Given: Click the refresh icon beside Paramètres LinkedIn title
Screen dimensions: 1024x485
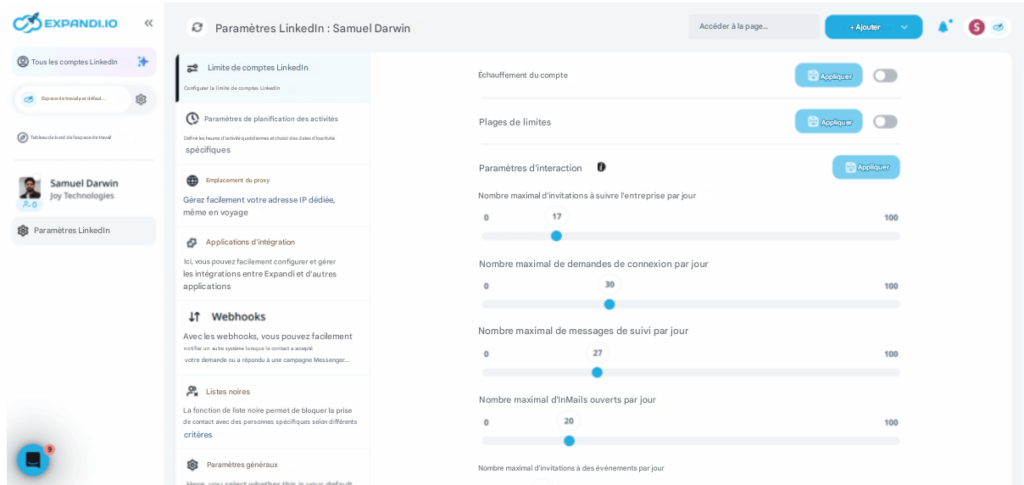Looking at the screenshot, I should (x=197, y=27).
